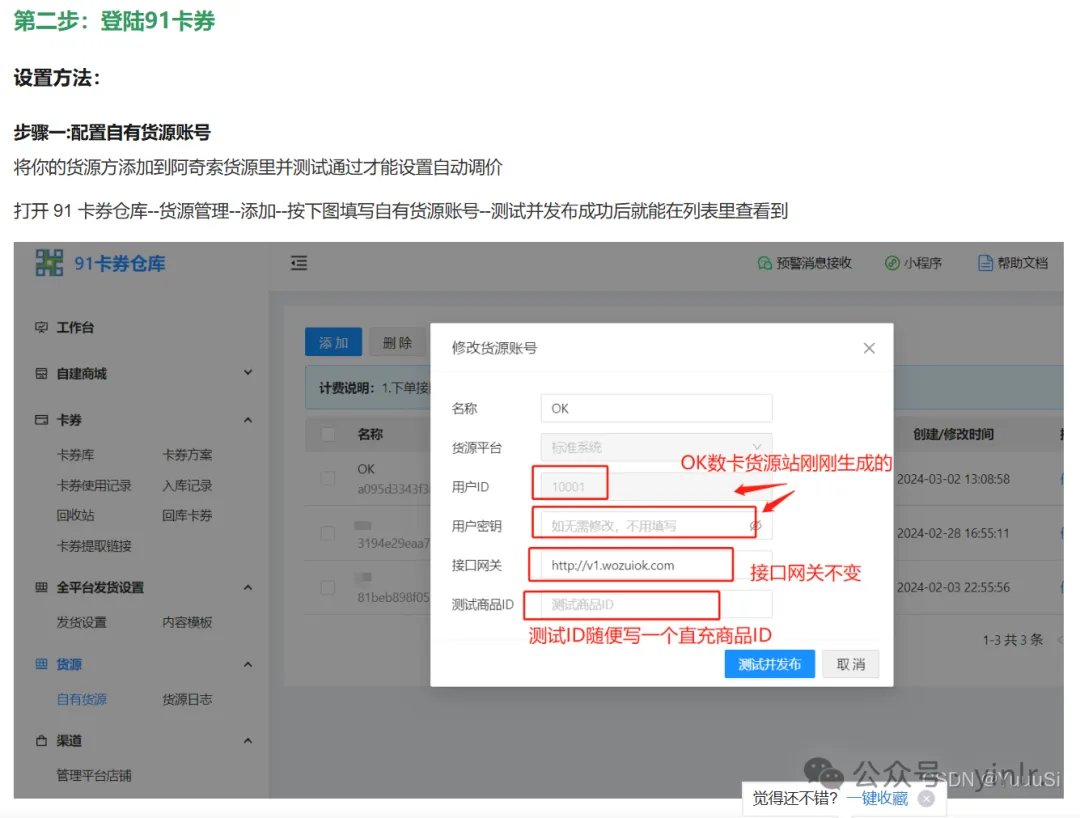Toggle password visibility eye in 用户密钥 field
Viewport: 1080px width, 818px height.
756,526
